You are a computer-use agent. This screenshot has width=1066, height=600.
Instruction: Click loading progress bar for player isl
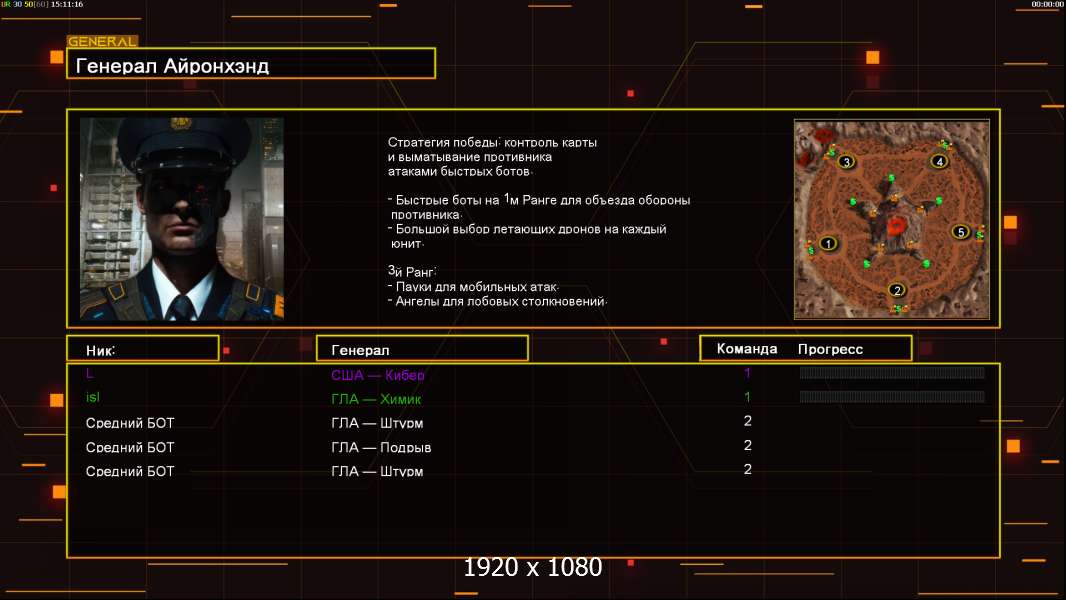892,396
